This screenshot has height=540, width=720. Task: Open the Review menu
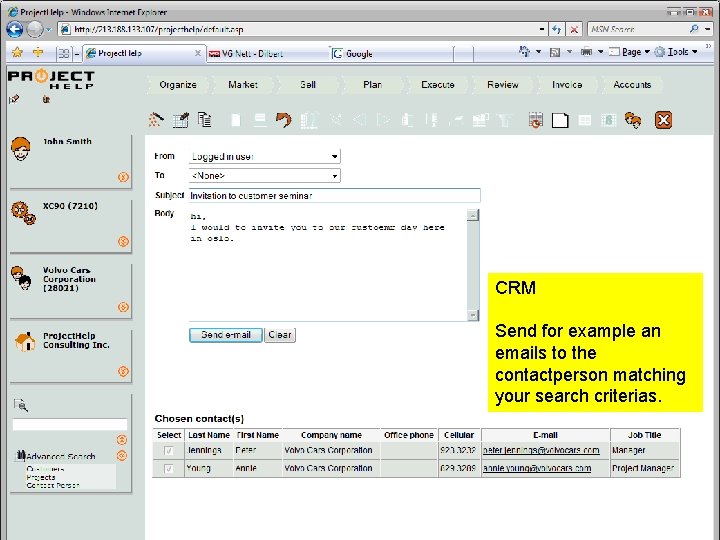(x=503, y=85)
